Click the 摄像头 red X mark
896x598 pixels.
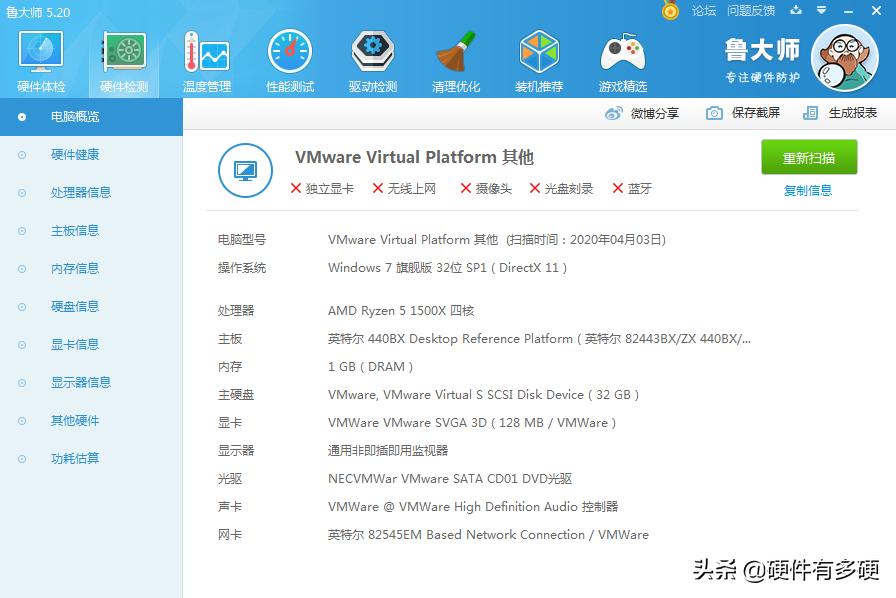point(465,188)
